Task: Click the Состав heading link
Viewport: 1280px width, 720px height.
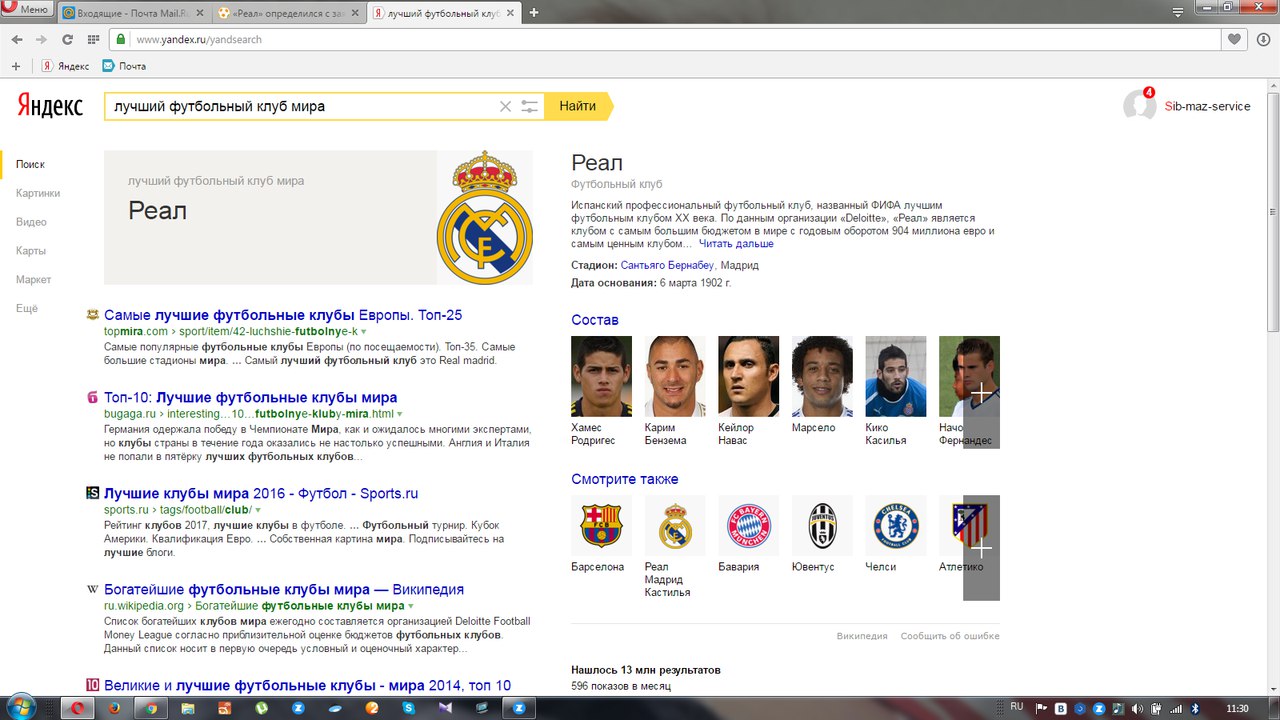Action: [x=595, y=320]
